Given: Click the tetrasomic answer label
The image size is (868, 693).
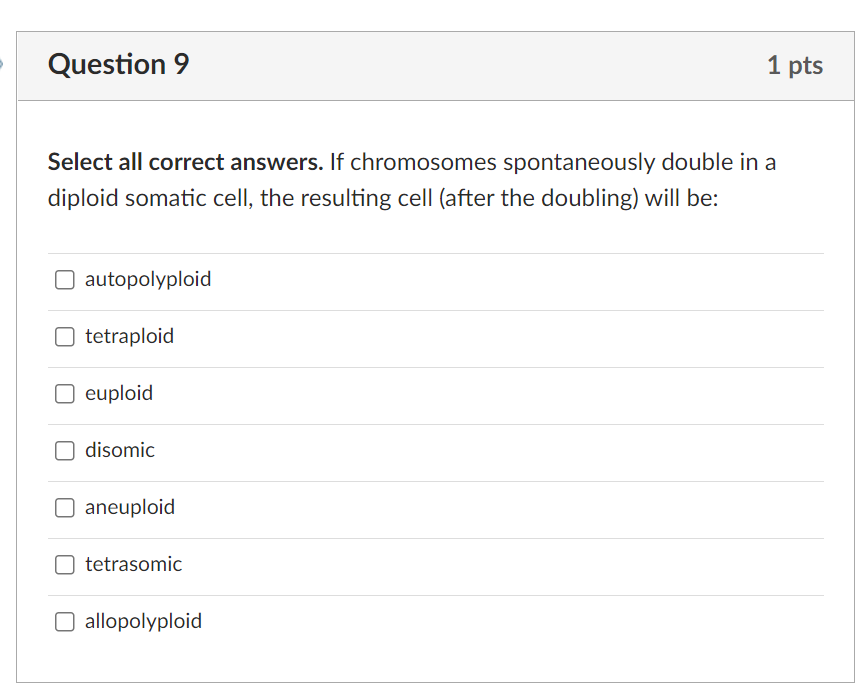Looking at the screenshot, I should 133,564.
